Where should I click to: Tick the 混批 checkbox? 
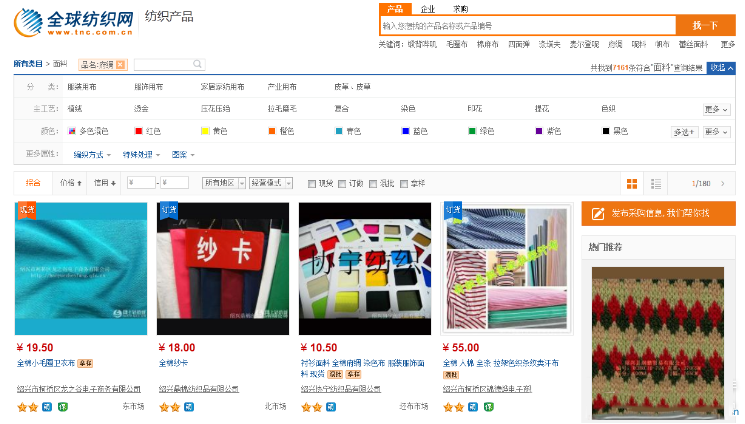click(373, 183)
